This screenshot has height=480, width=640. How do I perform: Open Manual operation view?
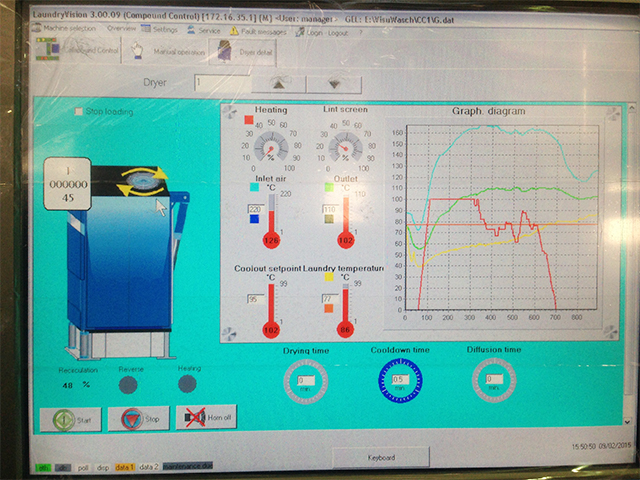click(168, 51)
